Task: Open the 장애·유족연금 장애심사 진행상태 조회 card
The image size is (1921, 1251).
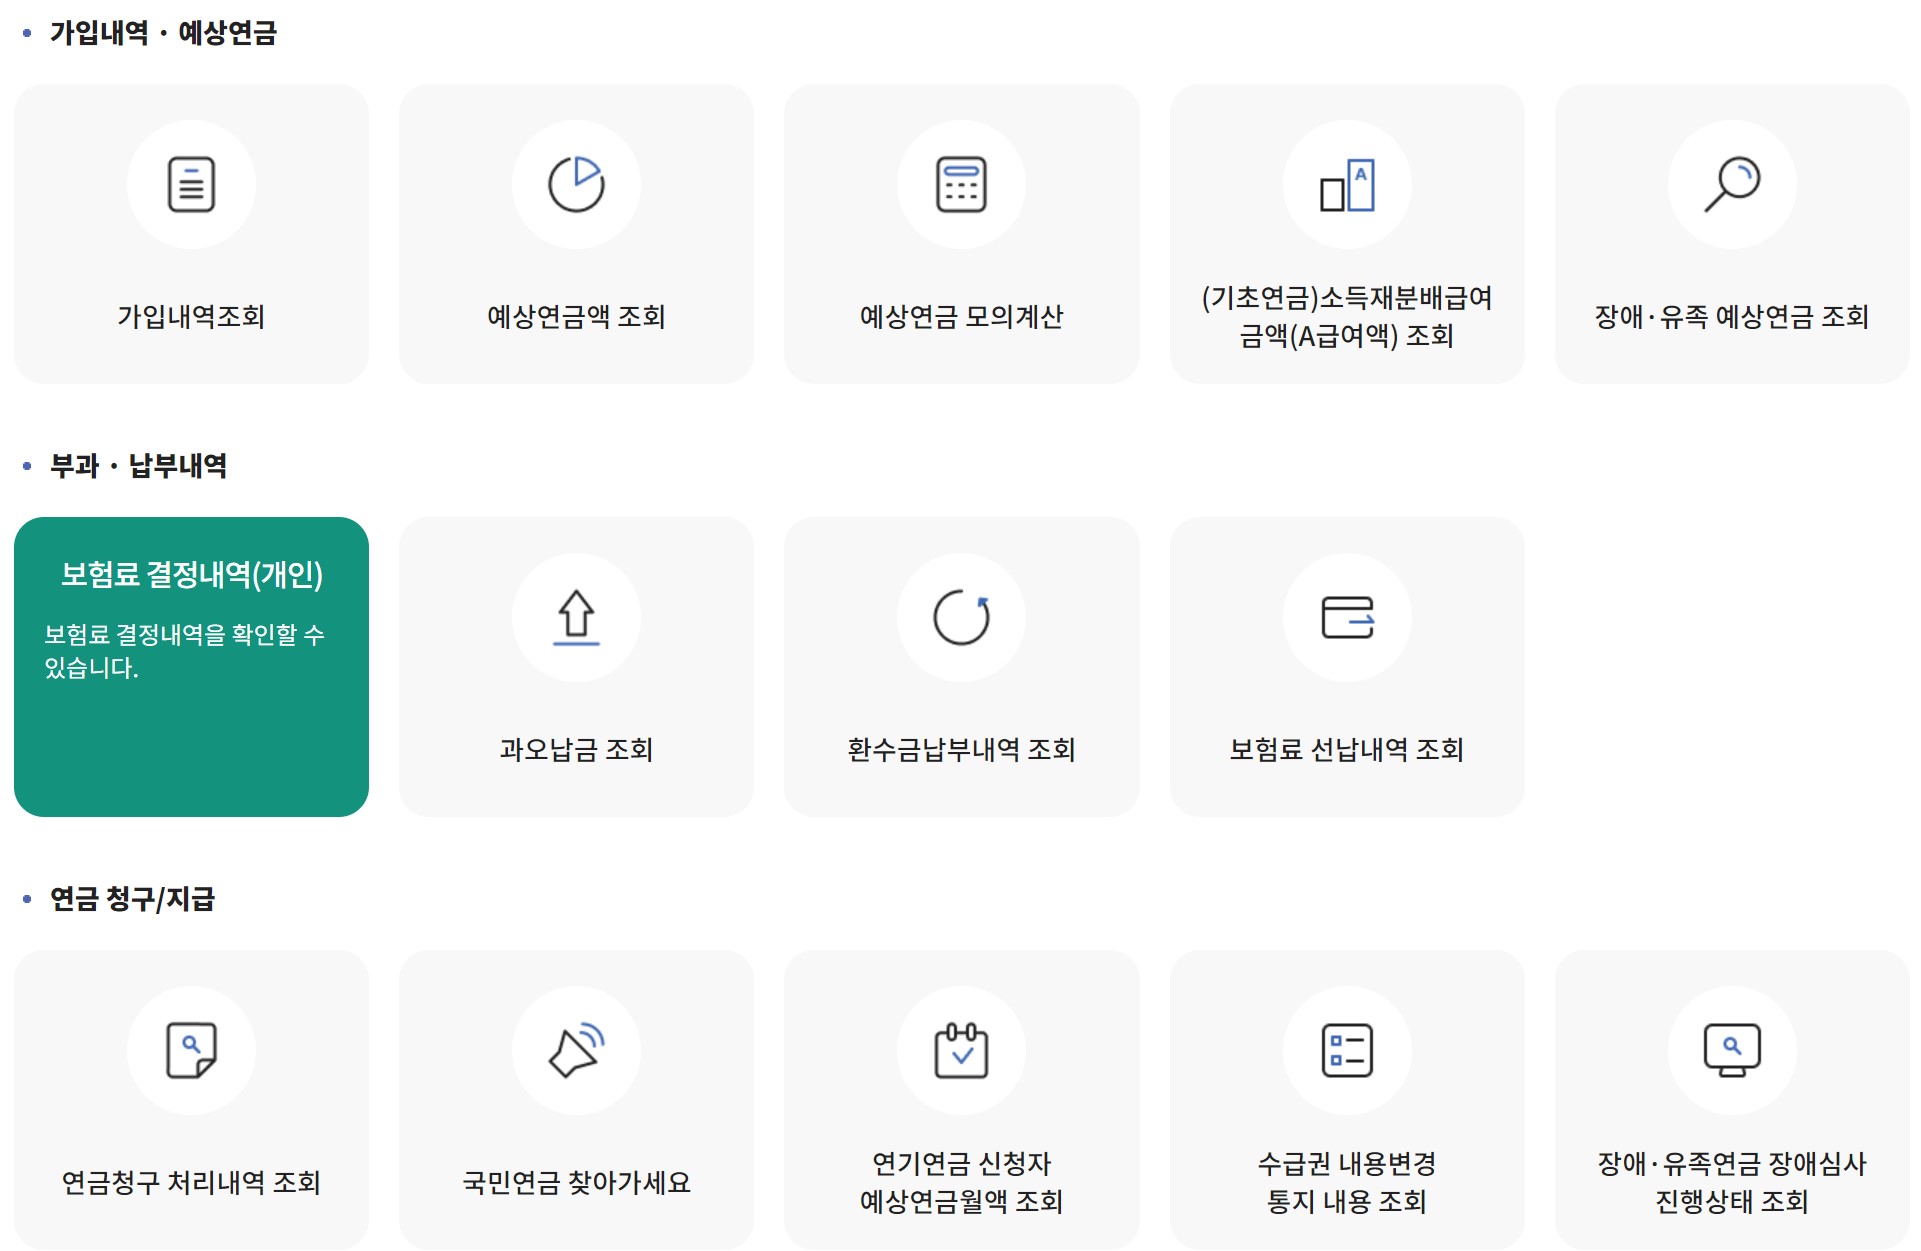Action: click(1733, 1100)
